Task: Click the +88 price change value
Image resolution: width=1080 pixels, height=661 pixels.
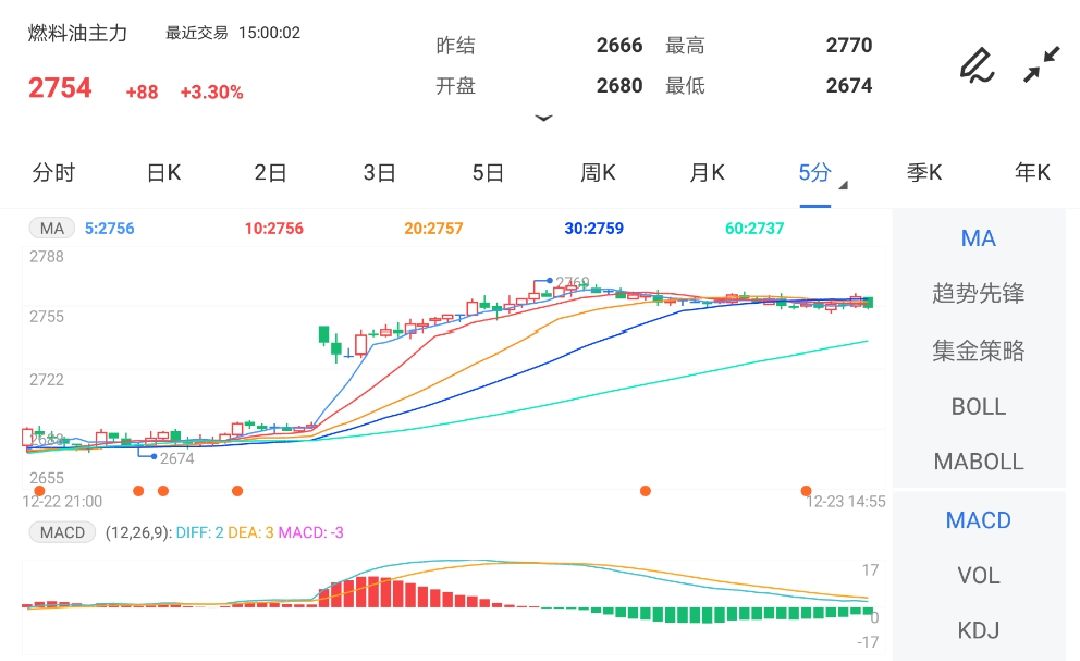Action: tap(142, 92)
